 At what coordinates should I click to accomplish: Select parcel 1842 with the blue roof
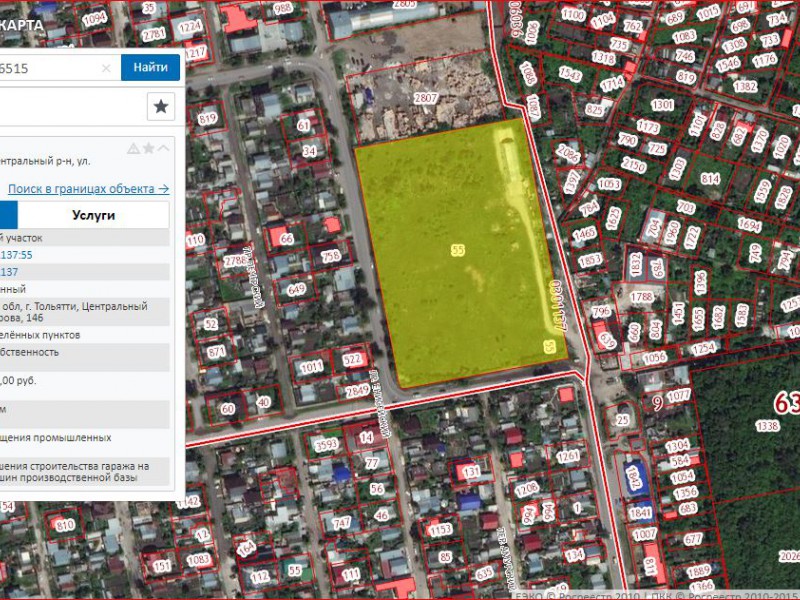tap(633, 478)
